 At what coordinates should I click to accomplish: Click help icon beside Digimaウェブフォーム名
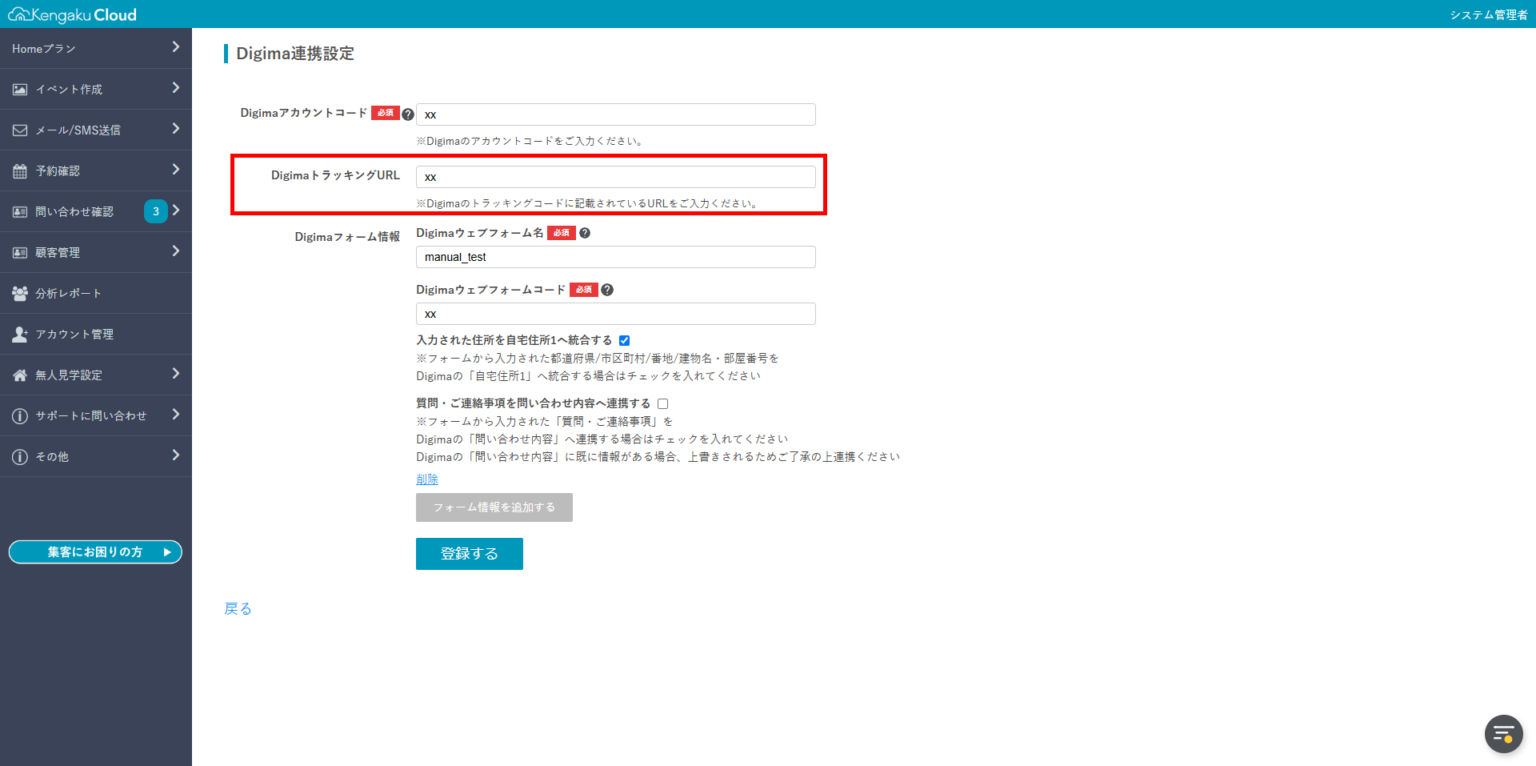(x=585, y=233)
